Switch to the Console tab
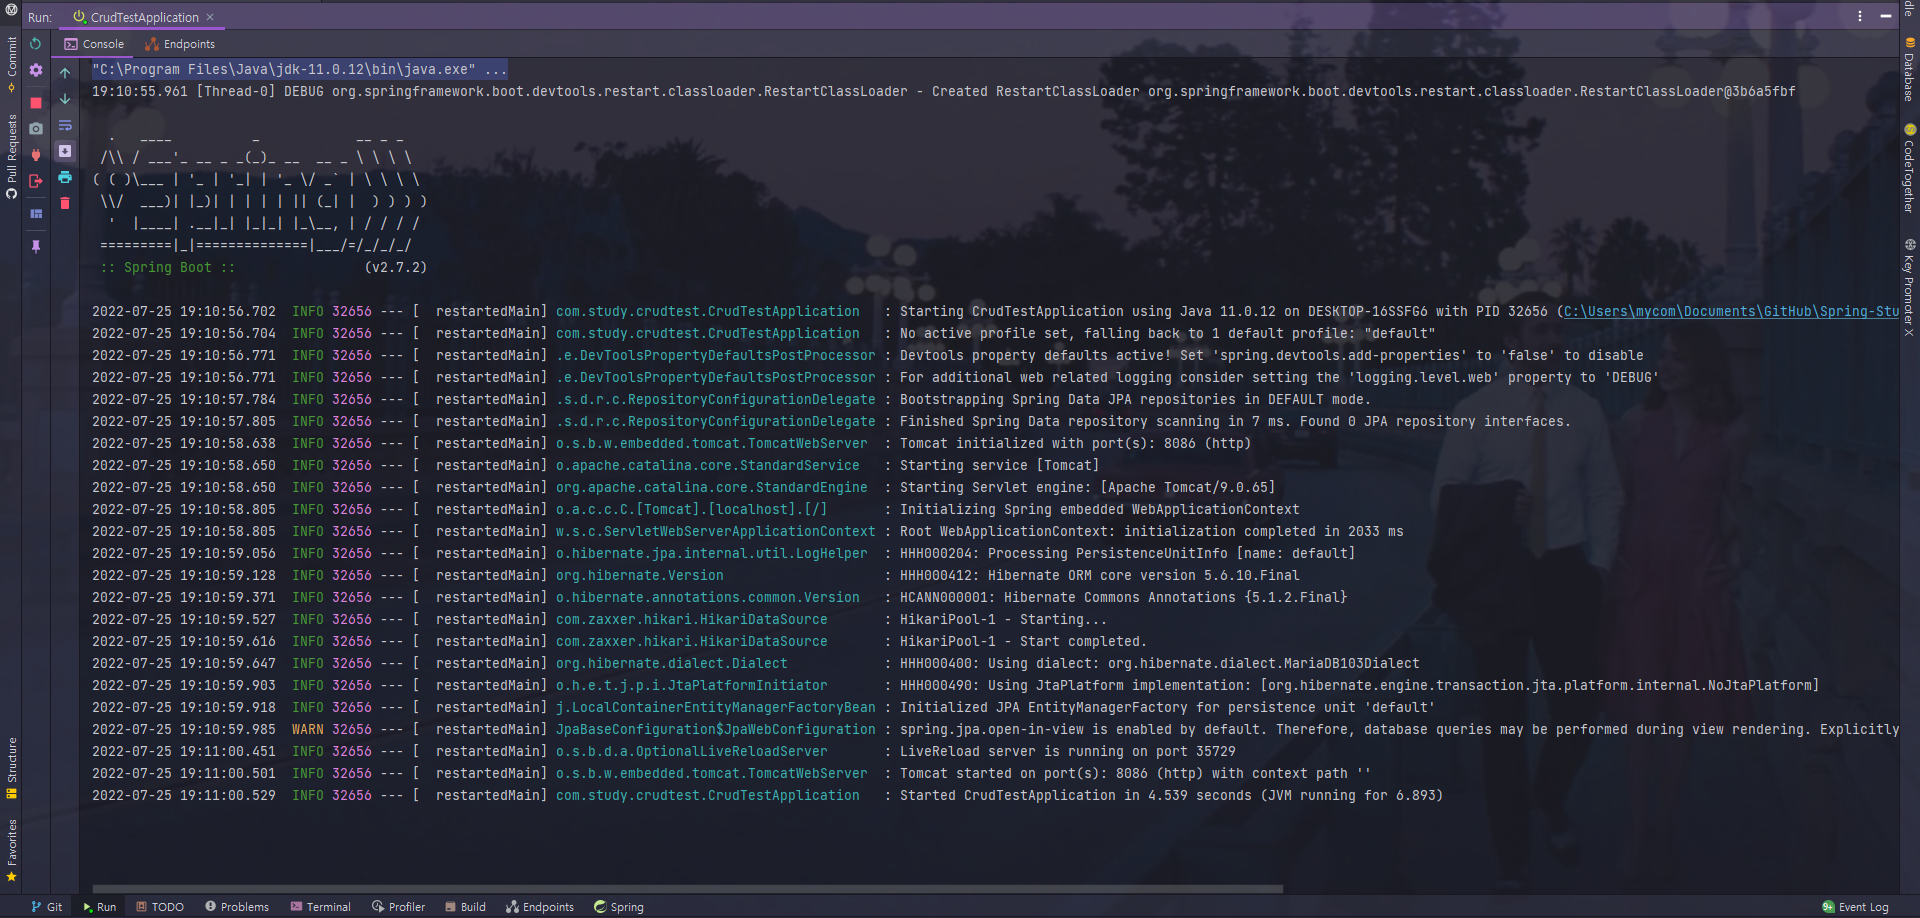 (94, 44)
